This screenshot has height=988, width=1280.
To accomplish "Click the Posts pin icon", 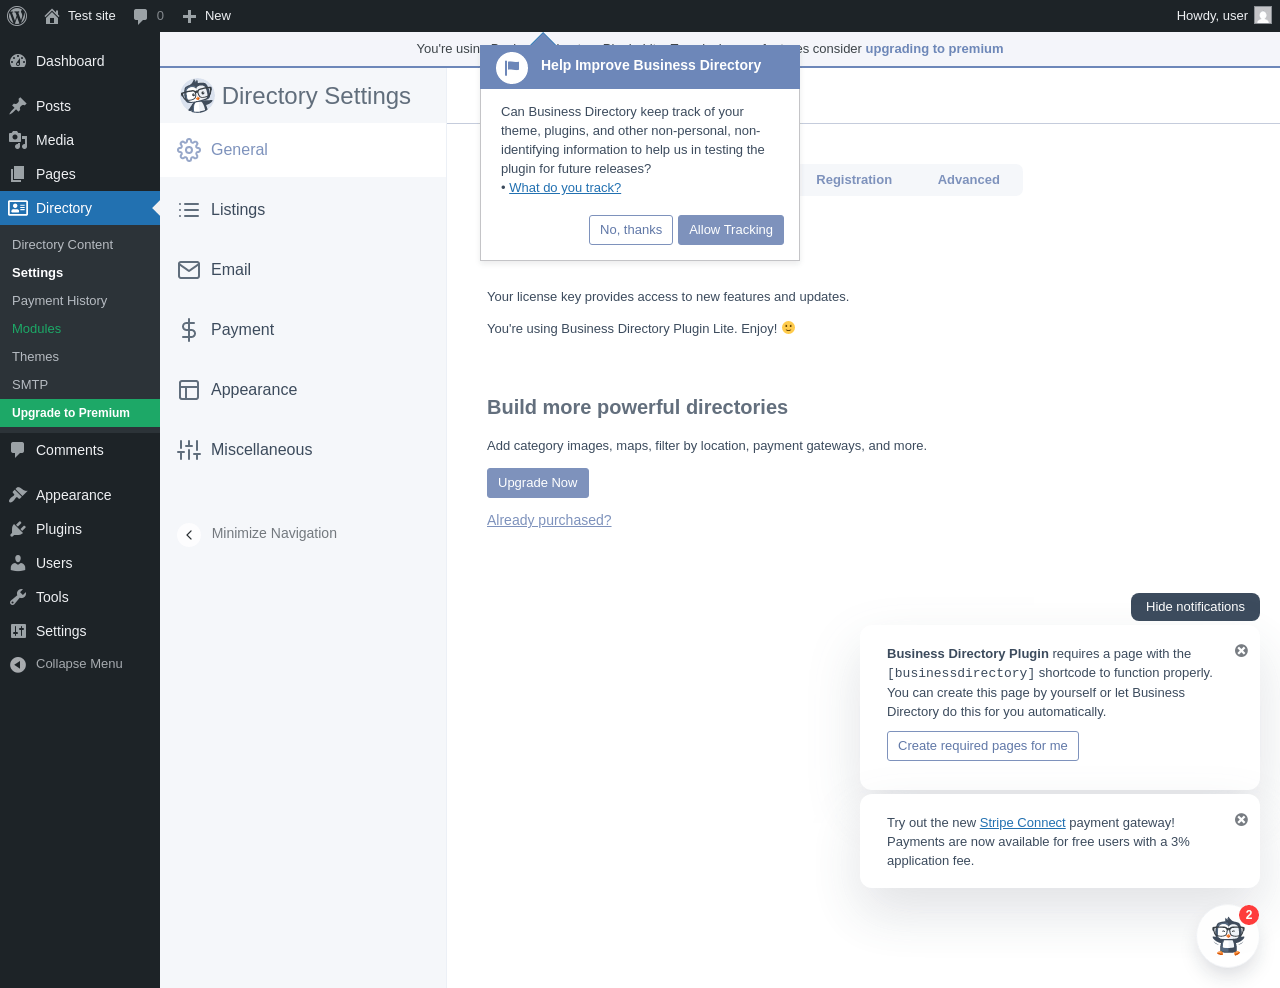I will [18, 106].
